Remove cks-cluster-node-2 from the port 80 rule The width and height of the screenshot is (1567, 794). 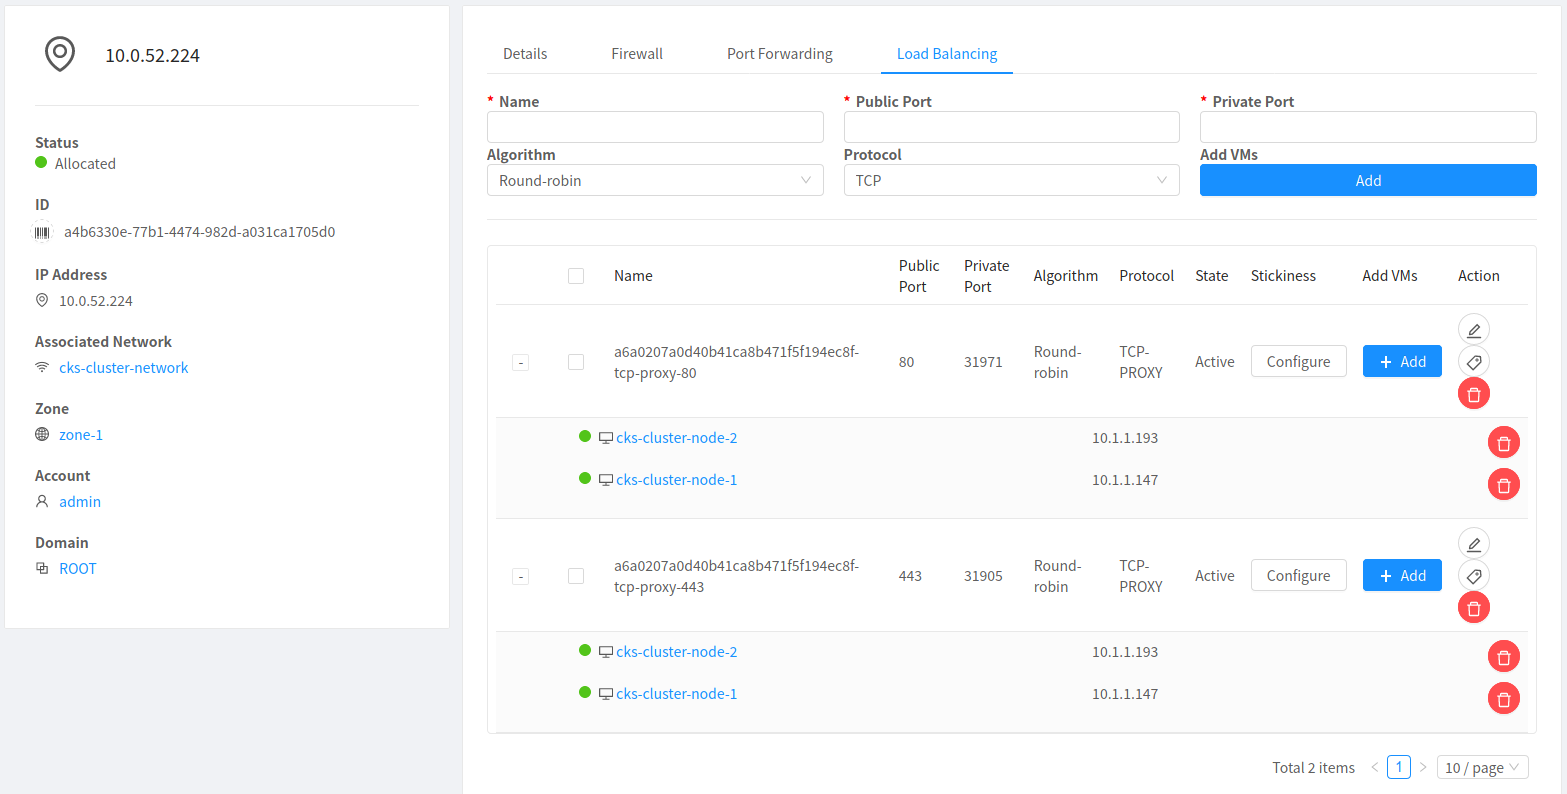click(x=1503, y=442)
